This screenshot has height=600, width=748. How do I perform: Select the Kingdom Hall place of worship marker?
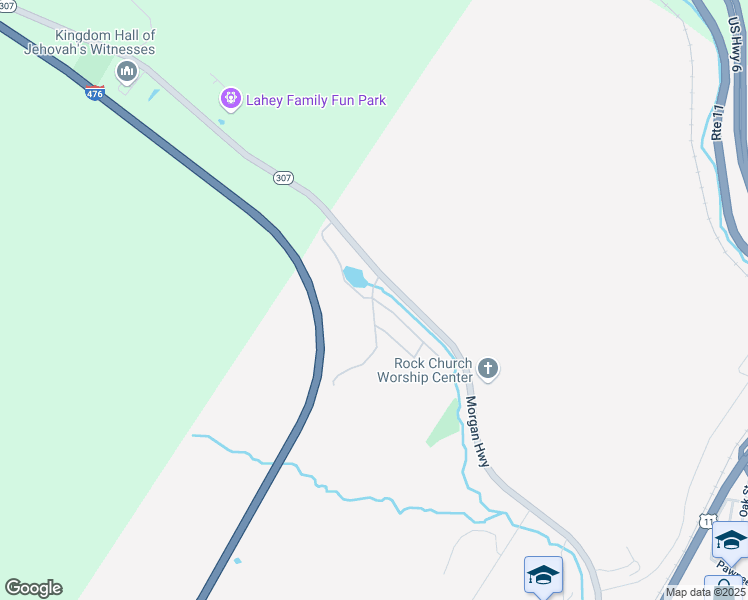pyautogui.click(x=126, y=72)
